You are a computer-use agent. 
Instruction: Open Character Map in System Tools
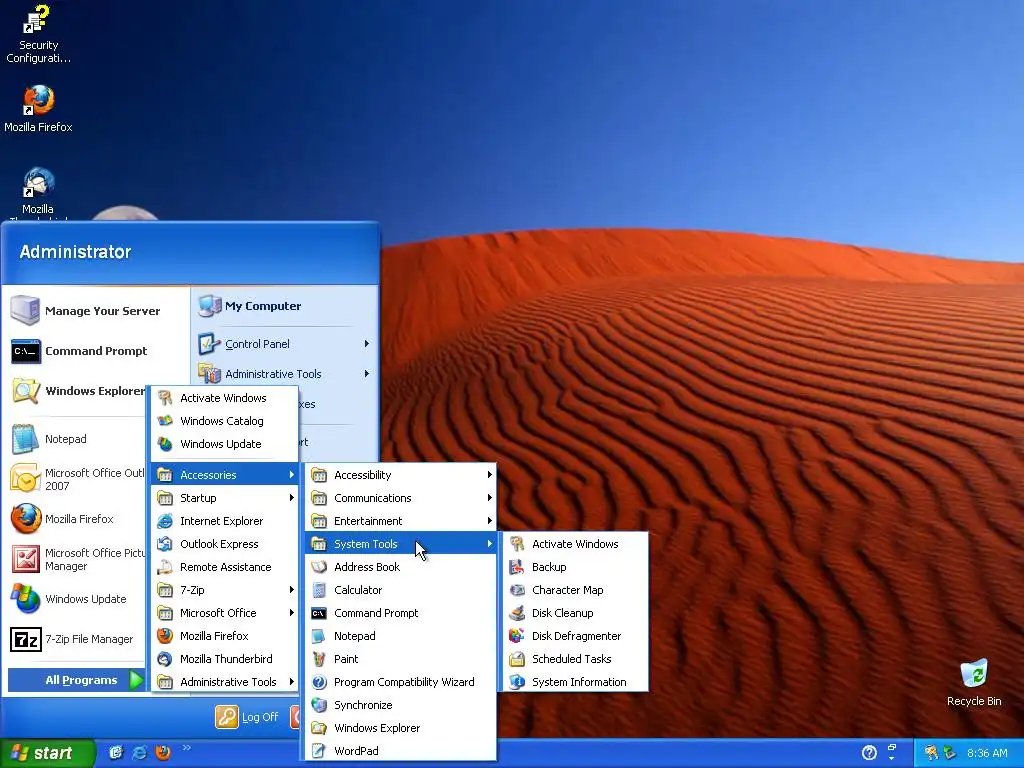pos(575,590)
